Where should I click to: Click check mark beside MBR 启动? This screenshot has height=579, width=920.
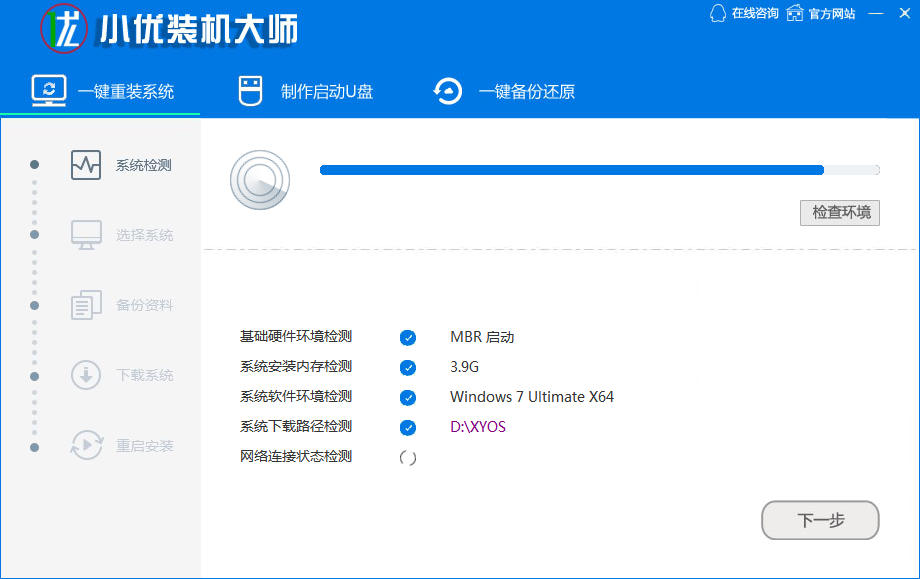click(x=408, y=337)
